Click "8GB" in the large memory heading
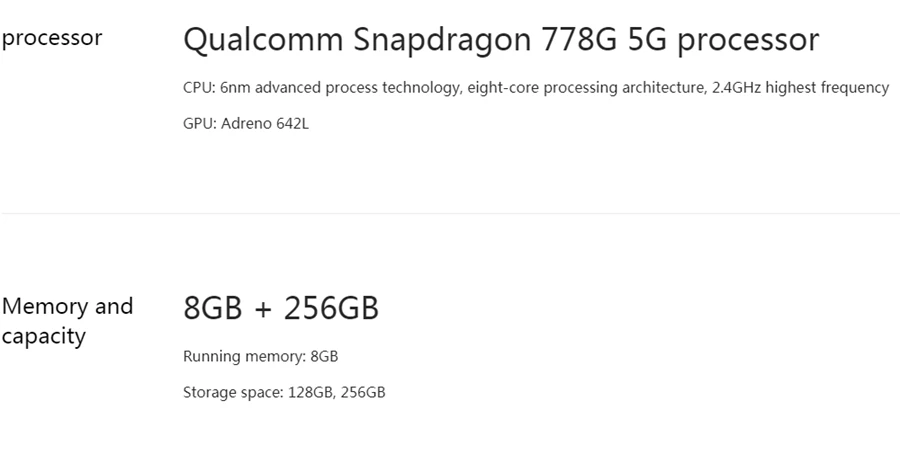Screen dimensions: 900x463 pyautogui.click(x=213, y=308)
